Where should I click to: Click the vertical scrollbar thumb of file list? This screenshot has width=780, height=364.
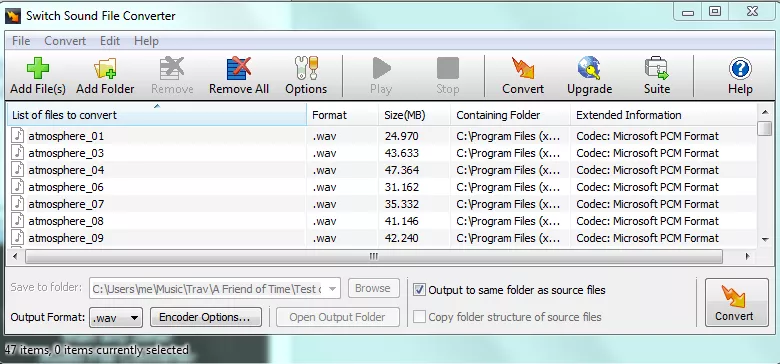click(765, 128)
